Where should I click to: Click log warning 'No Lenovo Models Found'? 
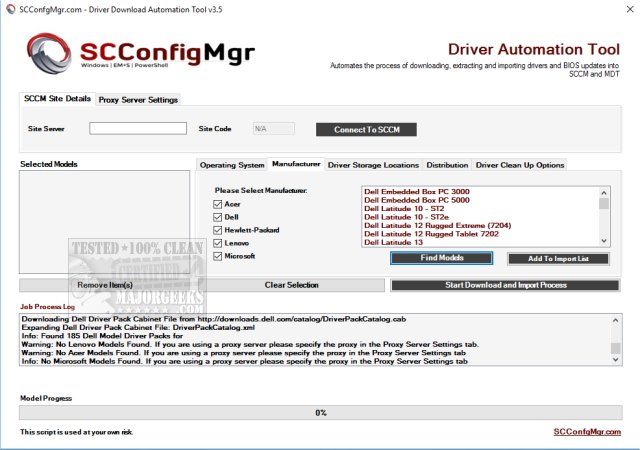(250, 344)
